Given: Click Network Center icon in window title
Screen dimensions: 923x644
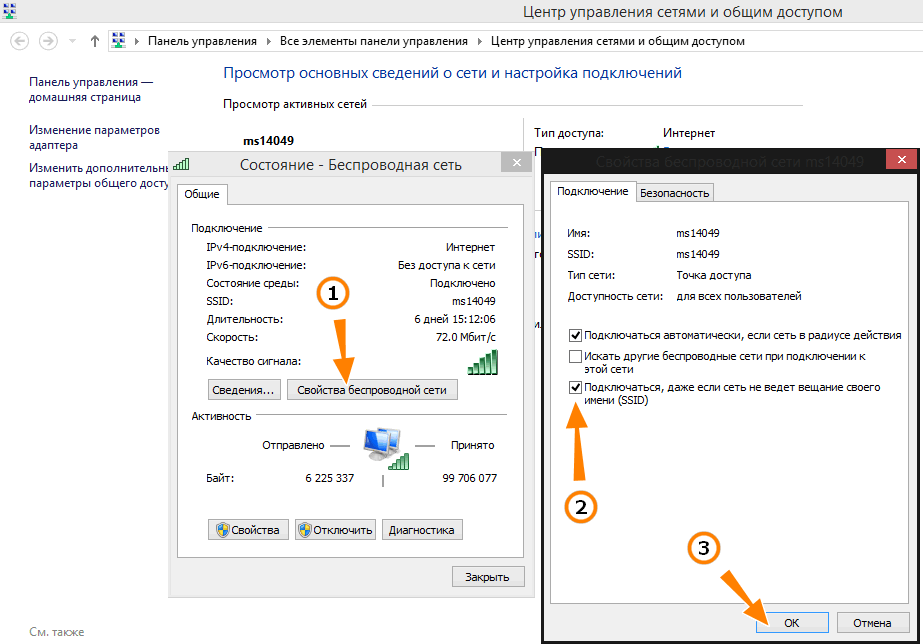Looking at the screenshot, I should (x=9, y=11).
